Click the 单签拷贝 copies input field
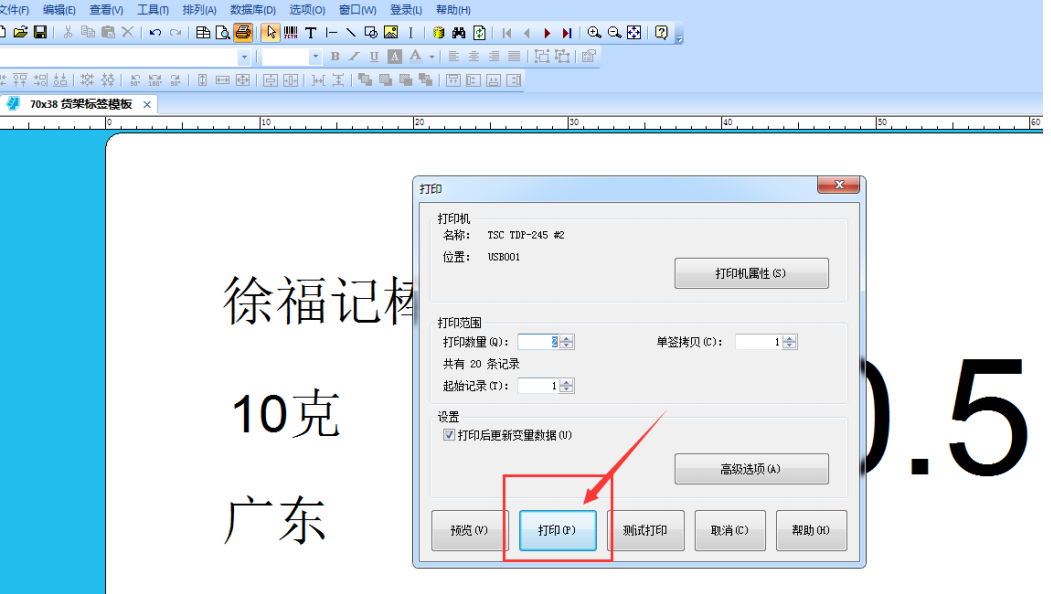Viewport: 1051px width, 594px height. [x=759, y=342]
